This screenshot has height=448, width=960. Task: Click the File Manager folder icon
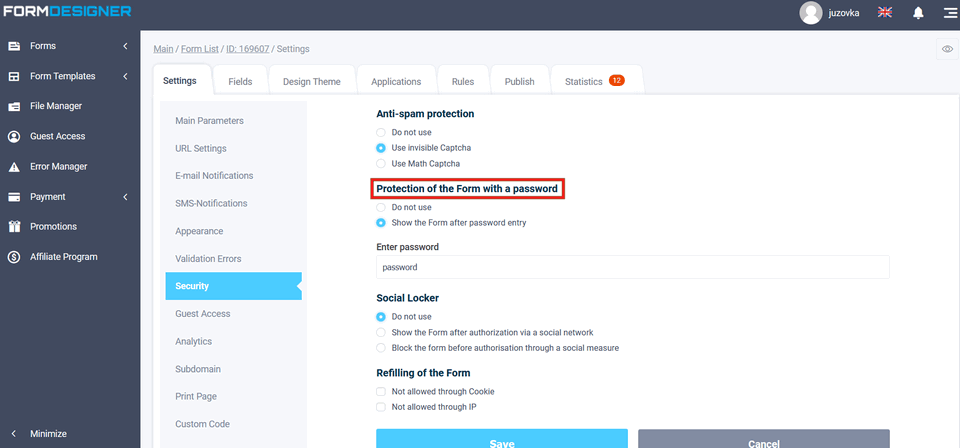14,106
